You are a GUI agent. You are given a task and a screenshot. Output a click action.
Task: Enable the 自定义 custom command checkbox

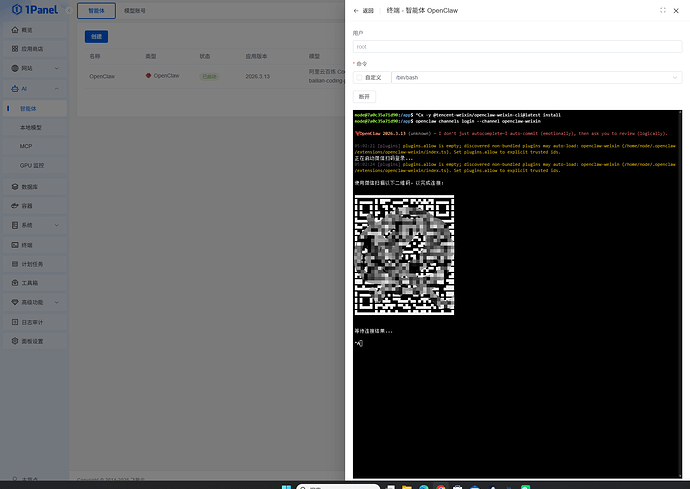coord(360,77)
